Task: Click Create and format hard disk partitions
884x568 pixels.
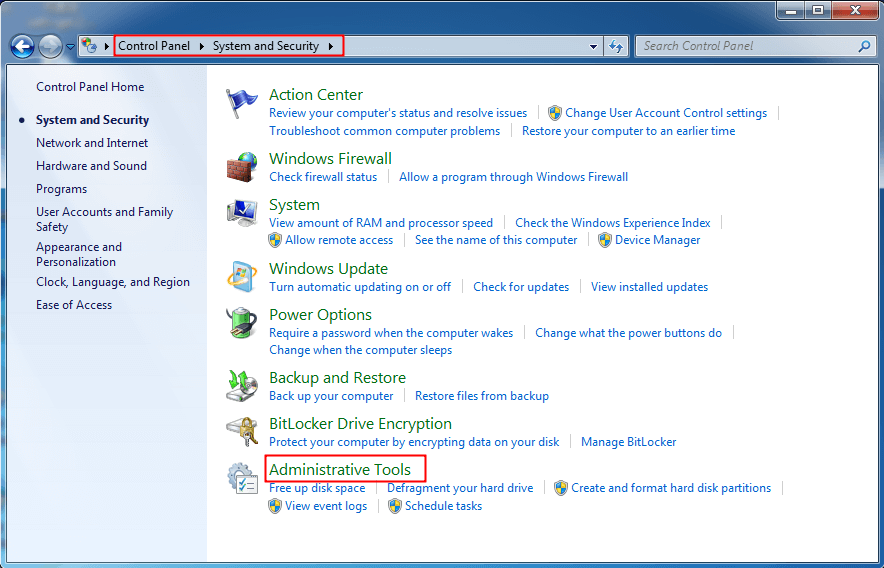Action: tap(671, 488)
